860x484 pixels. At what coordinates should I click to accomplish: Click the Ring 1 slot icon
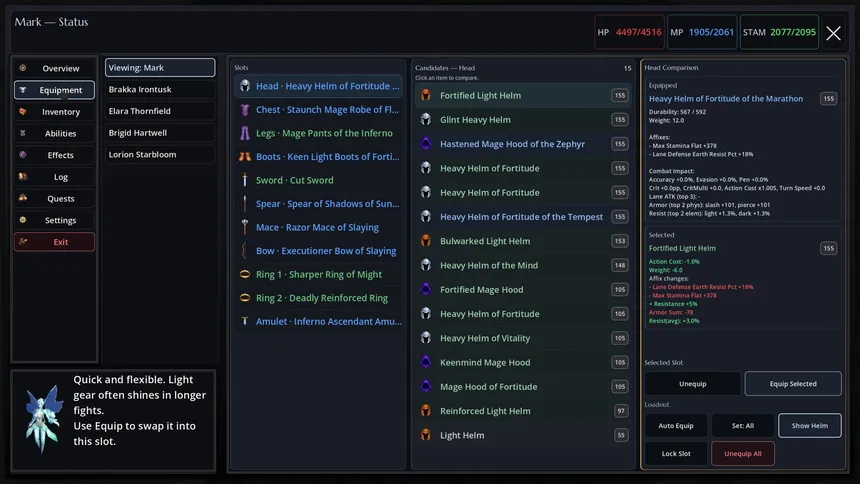(245, 274)
